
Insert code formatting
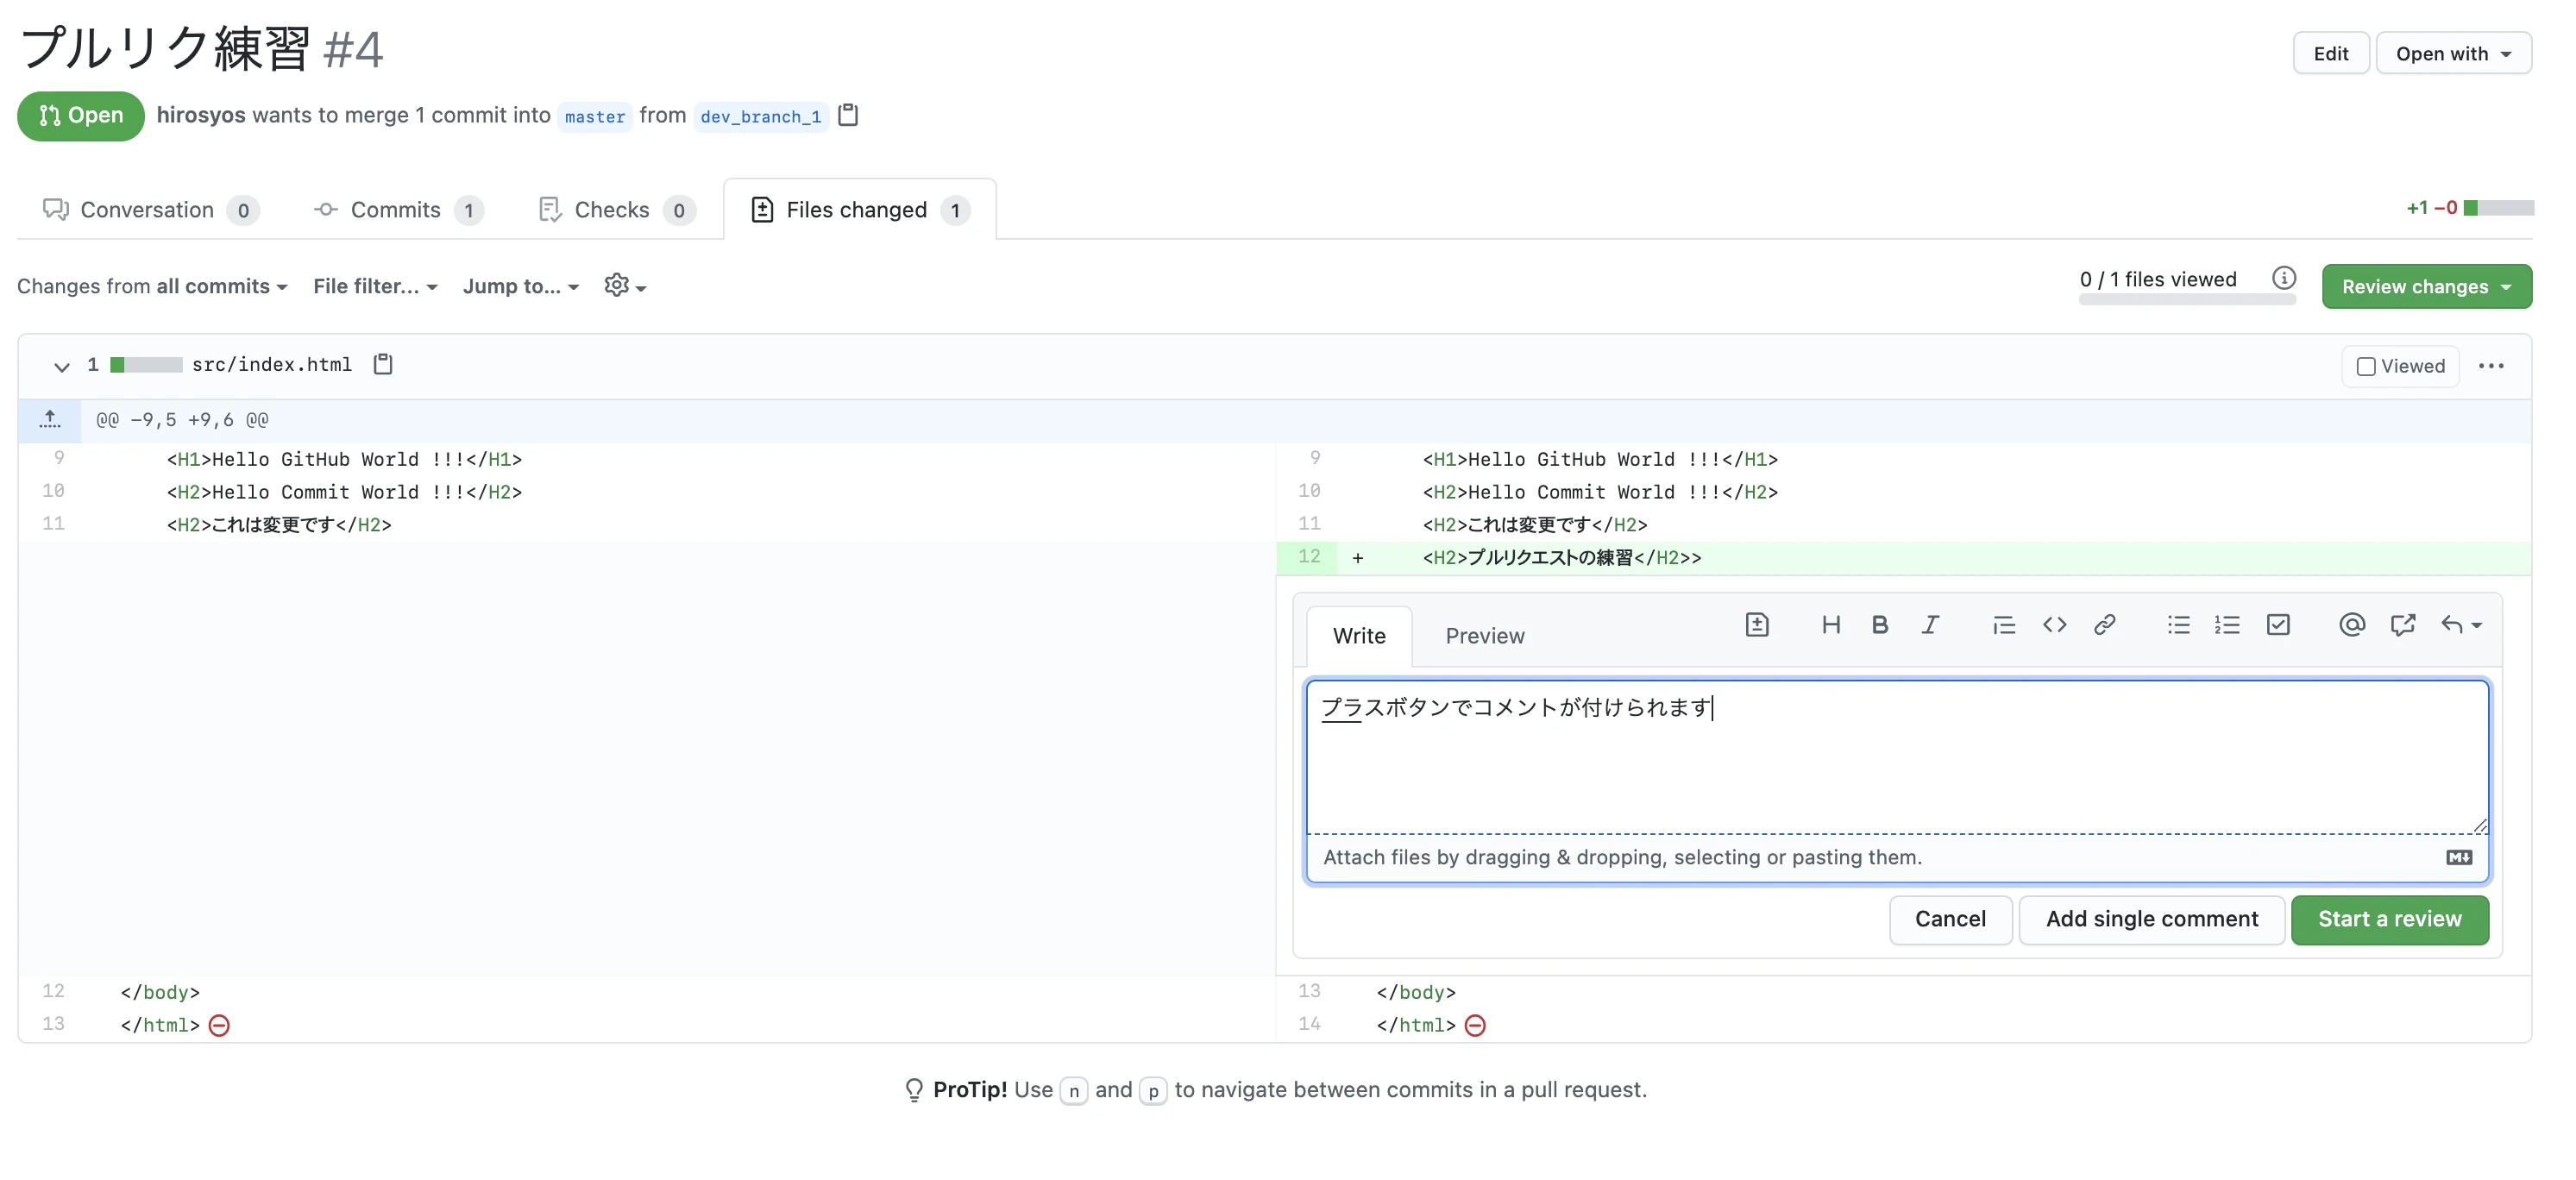point(2054,625)
